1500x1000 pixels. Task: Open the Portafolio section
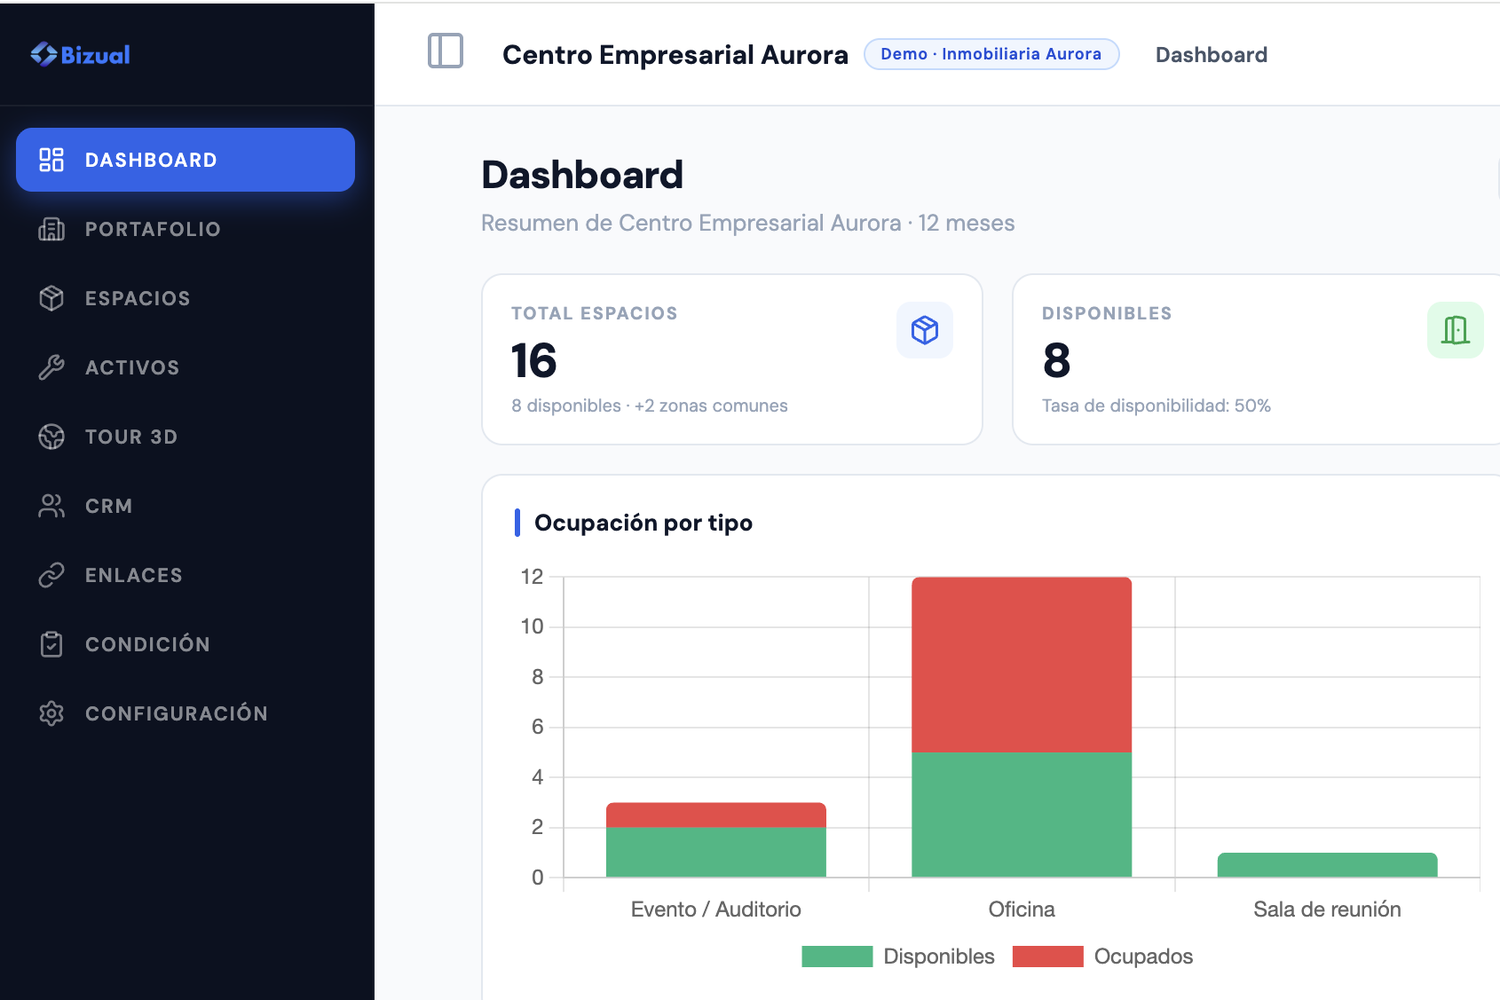pyautogui.click(x=185, y=229)
